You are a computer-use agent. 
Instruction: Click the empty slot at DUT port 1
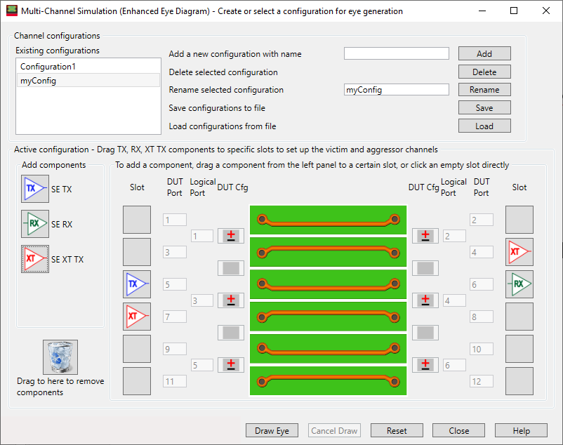tap(137, 219)
